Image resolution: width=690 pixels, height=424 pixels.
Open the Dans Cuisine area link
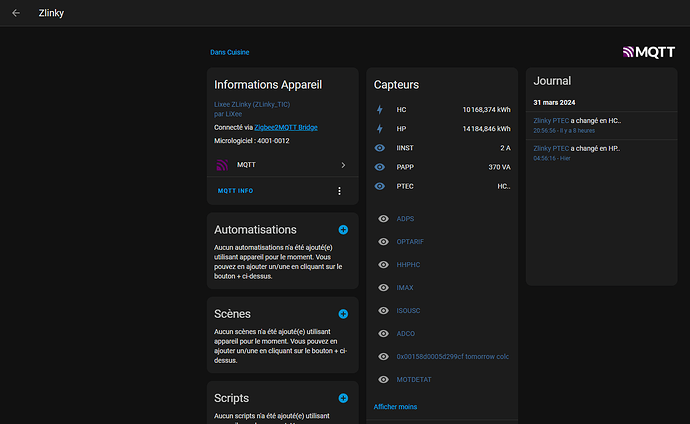tap(229, 52)
